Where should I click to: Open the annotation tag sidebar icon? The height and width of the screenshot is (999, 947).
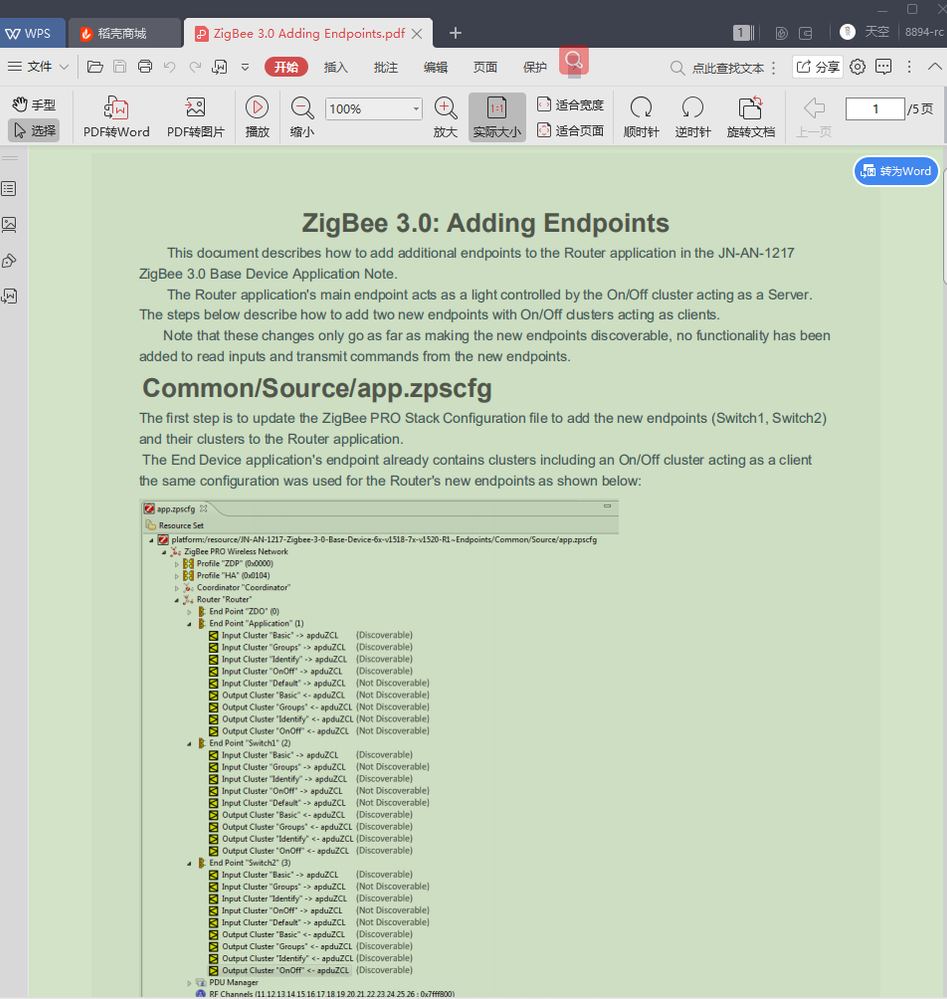(x=9, y=261)
